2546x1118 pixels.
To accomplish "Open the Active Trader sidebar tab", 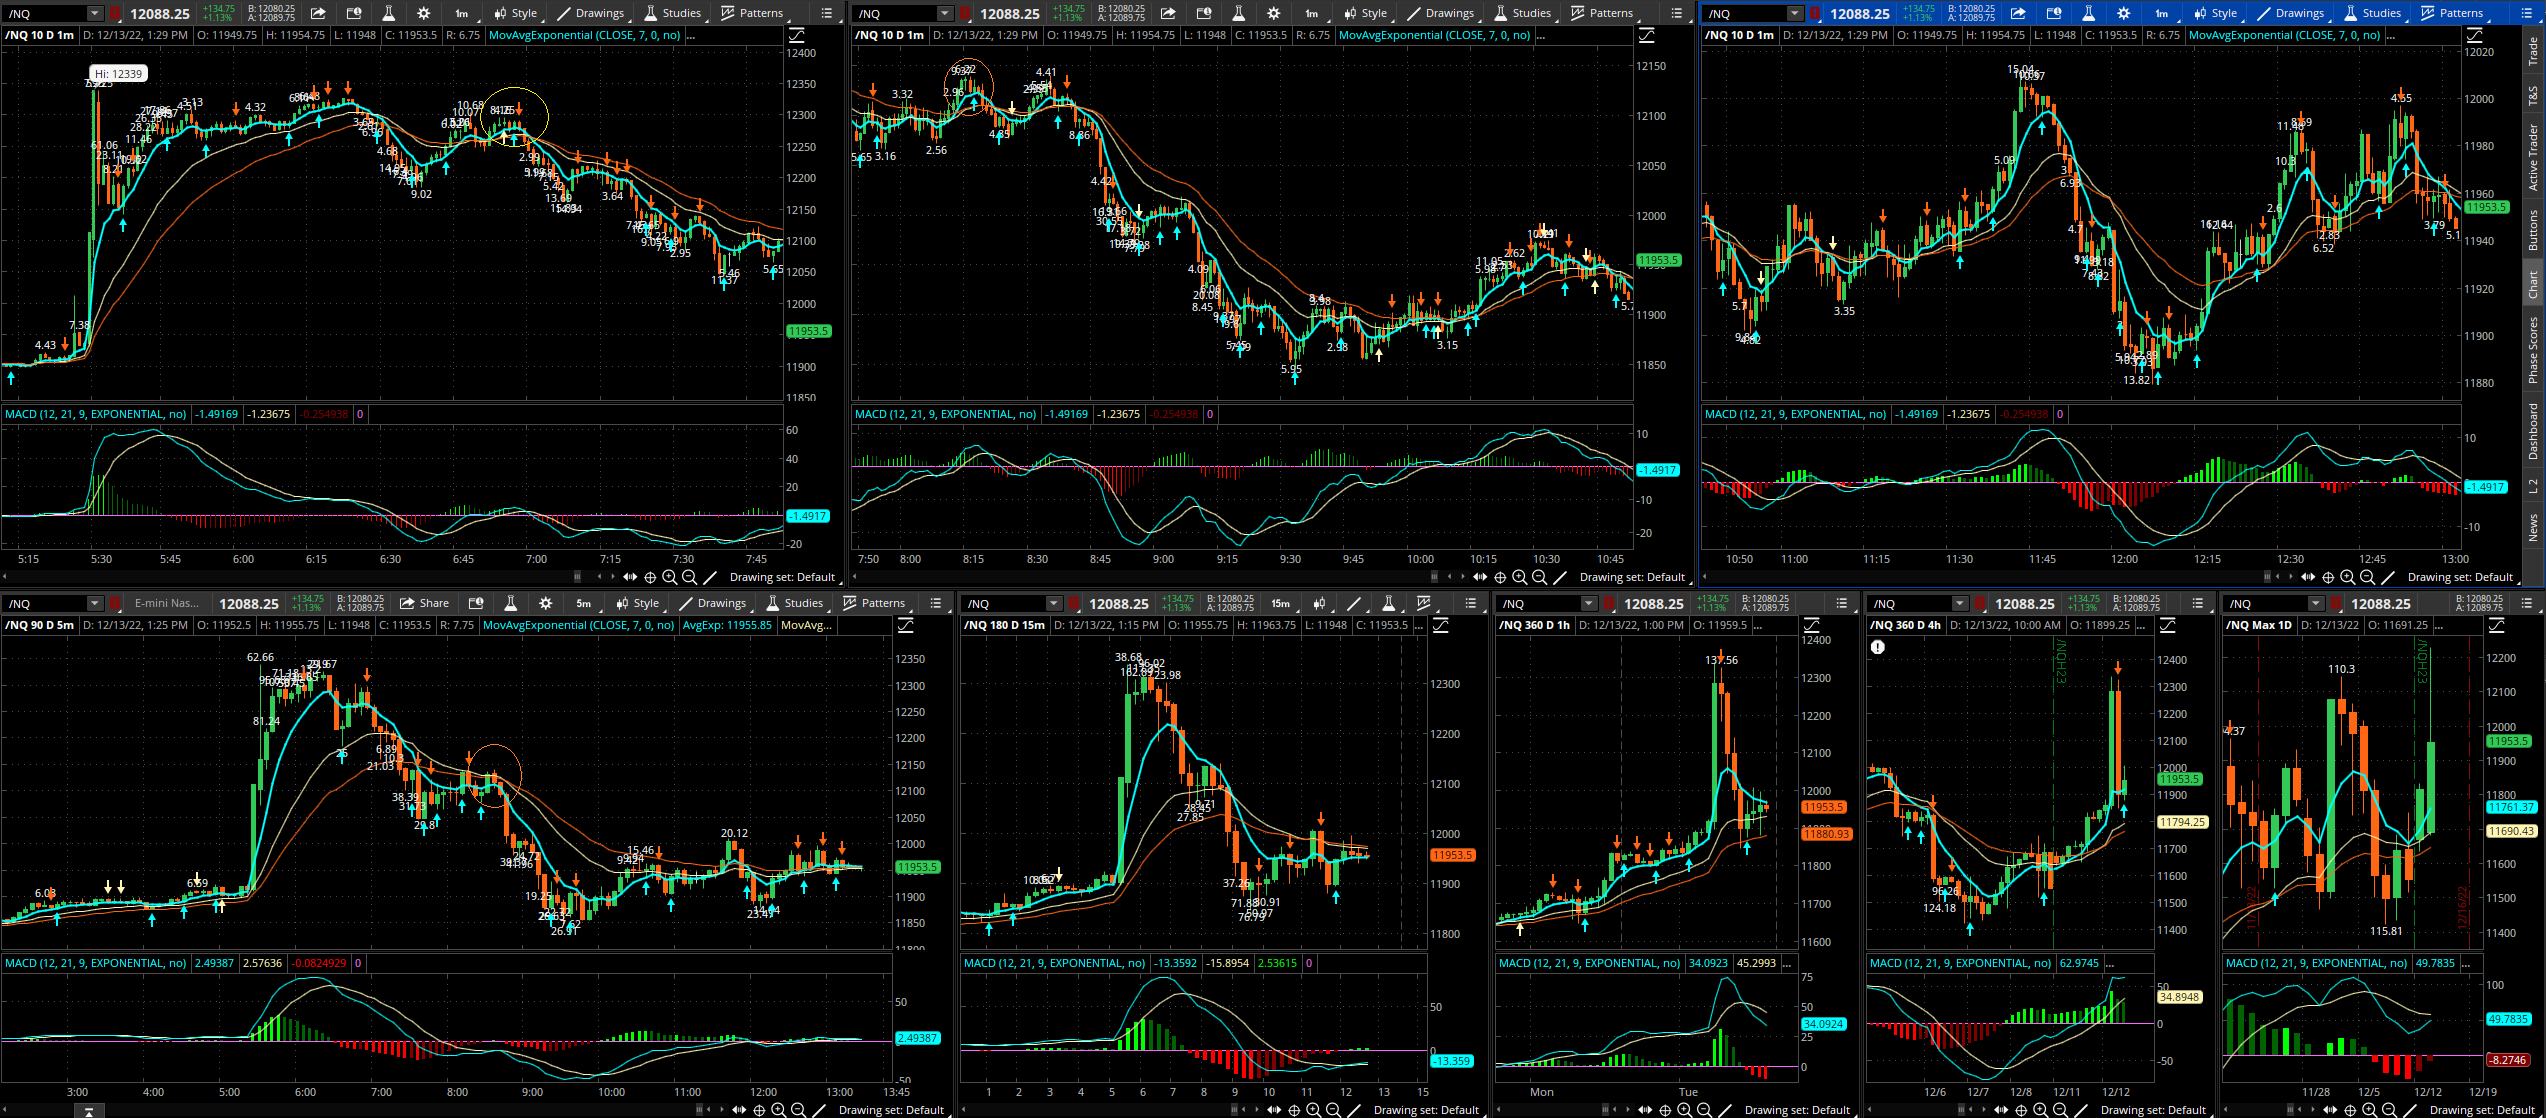I will (2533, 157).
